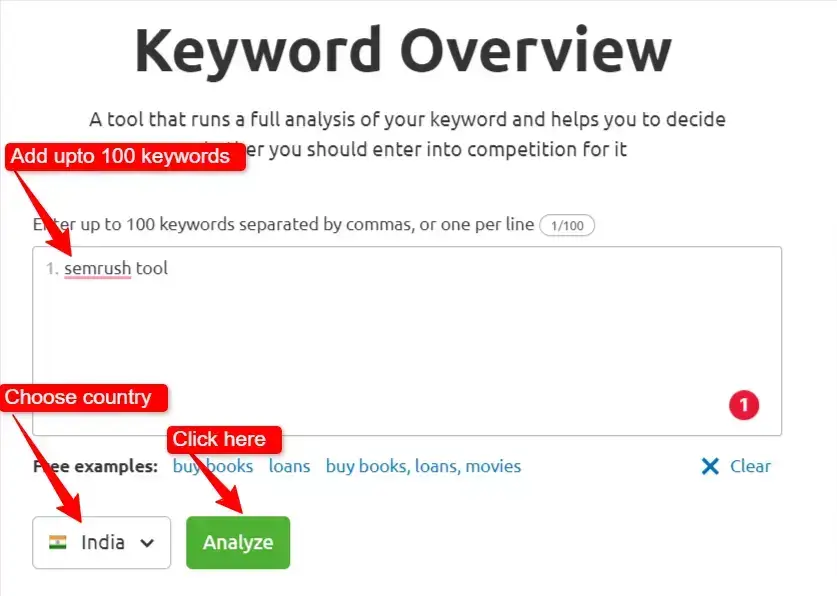Click the Choose country annotation label
Viewport: 837px width, 596px height.
click(x=82, y=397)
